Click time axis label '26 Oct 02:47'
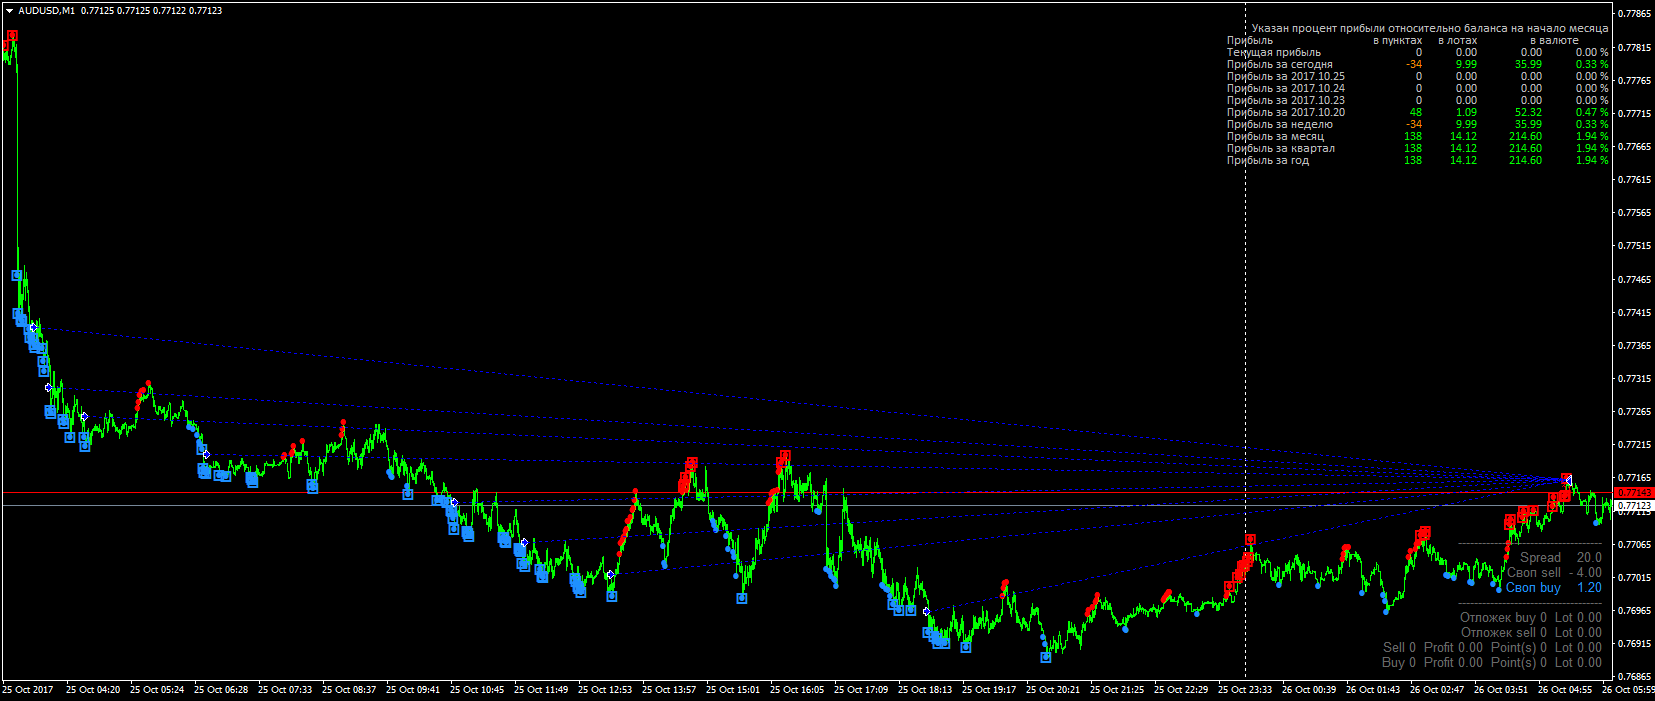 1437,689
